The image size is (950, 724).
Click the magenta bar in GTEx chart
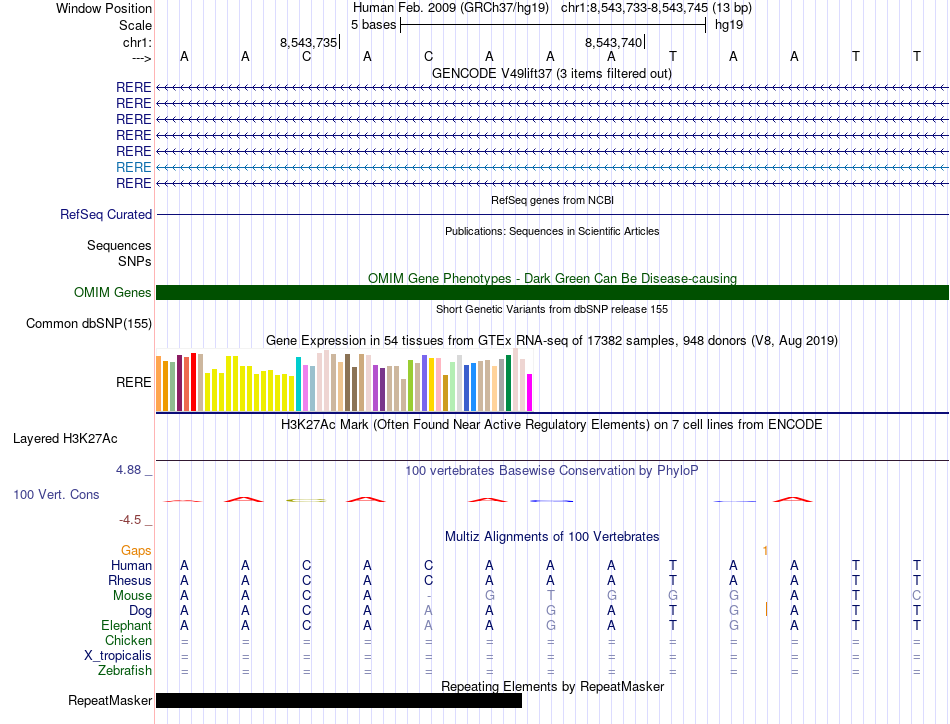tap(530, 393)
